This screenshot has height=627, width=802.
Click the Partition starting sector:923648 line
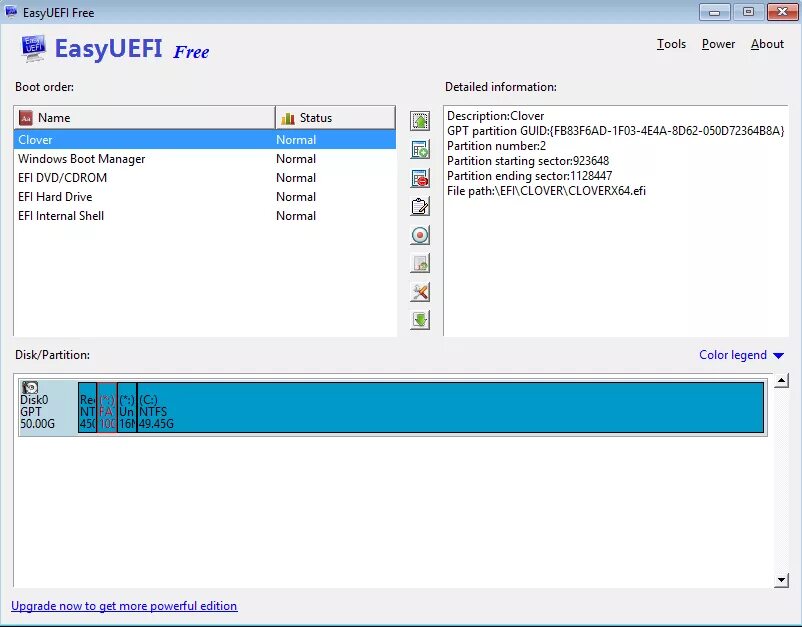coord(528,161)
